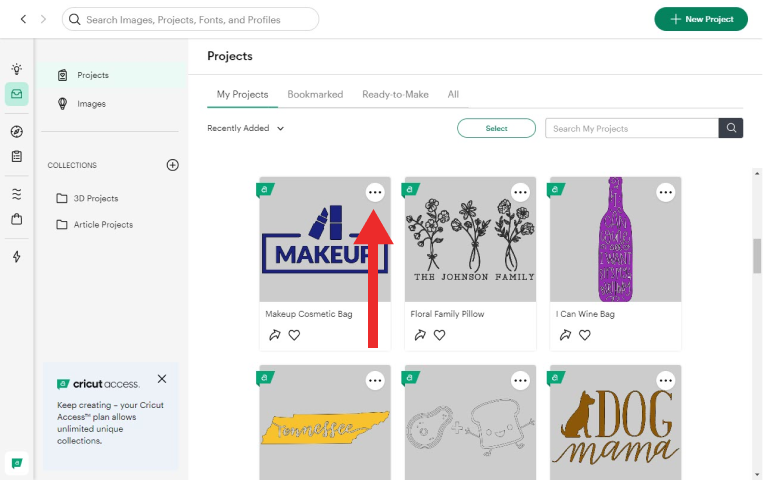Open the shopping bag icon in sidebar

16,219
